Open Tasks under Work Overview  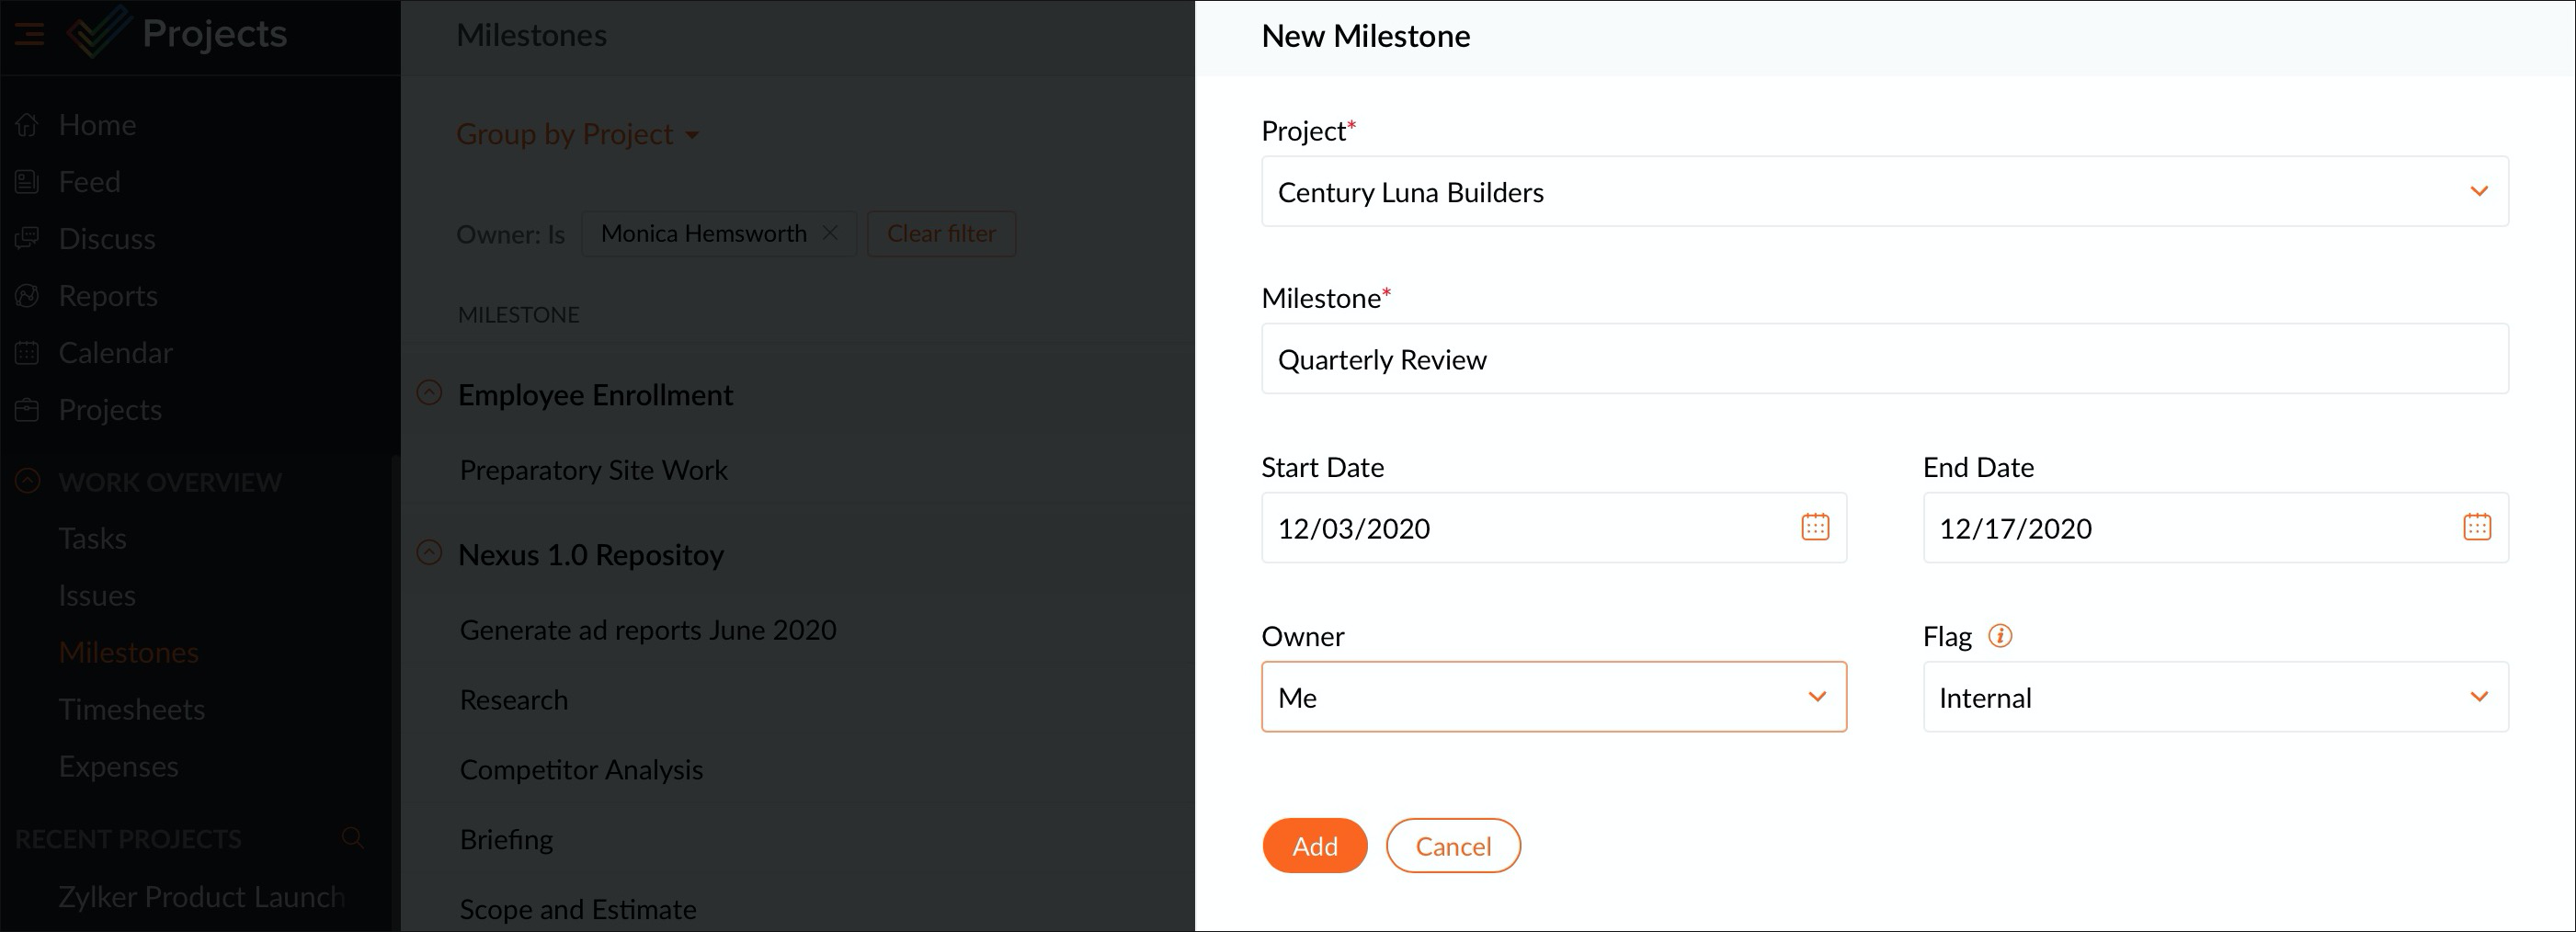coord(92,539)
